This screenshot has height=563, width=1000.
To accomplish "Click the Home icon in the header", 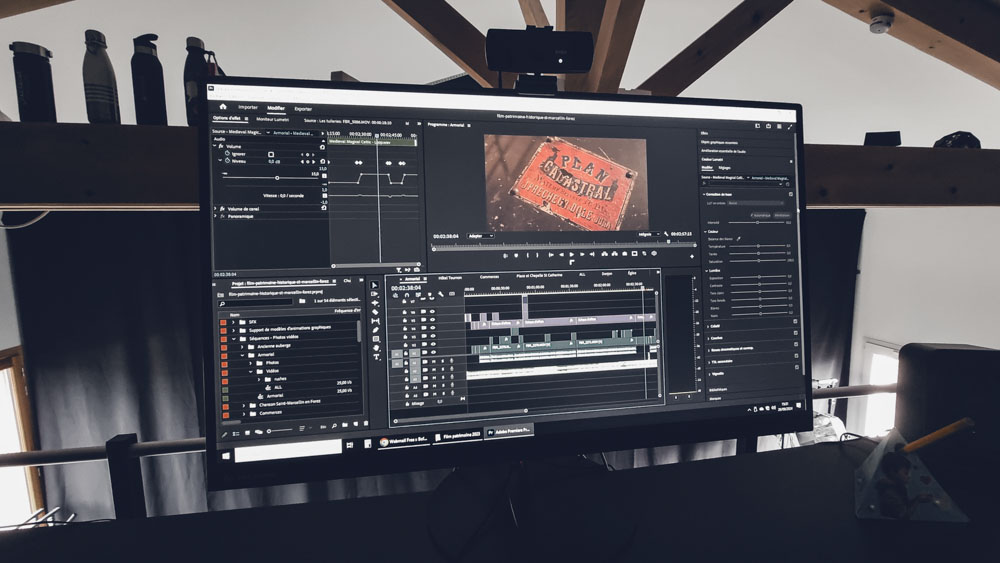I will (223, 106).
